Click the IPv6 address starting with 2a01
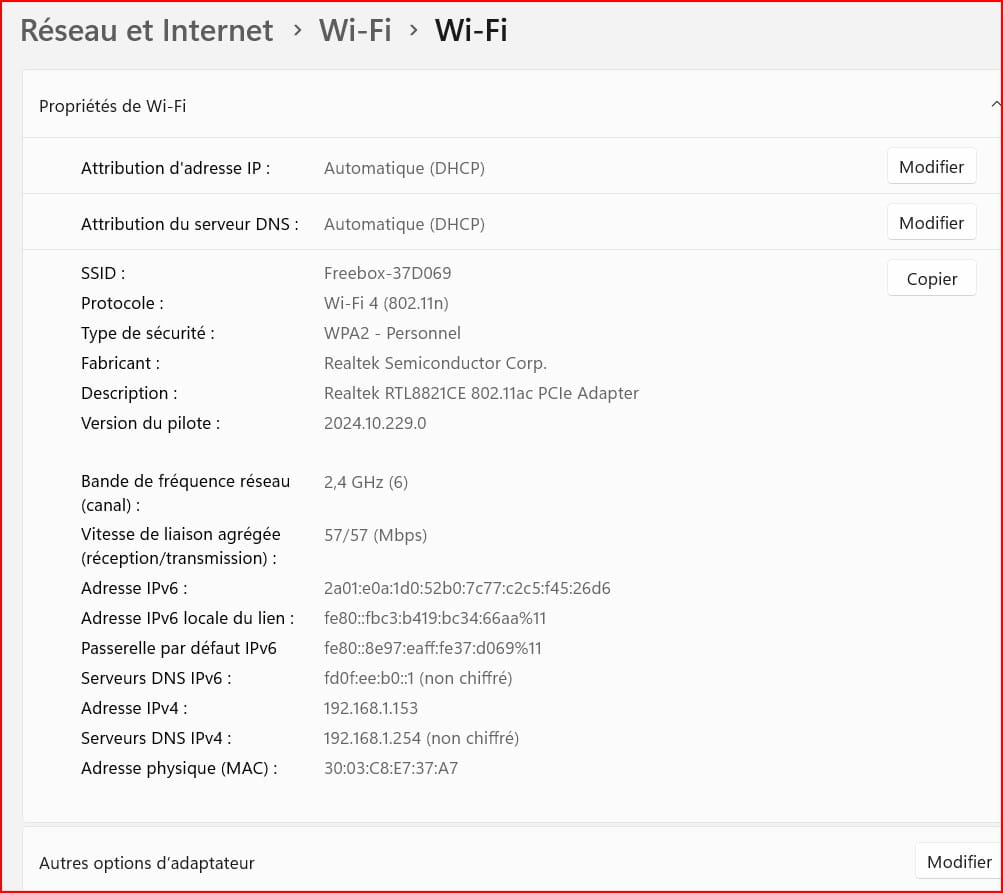 click(x=467, y=588)
